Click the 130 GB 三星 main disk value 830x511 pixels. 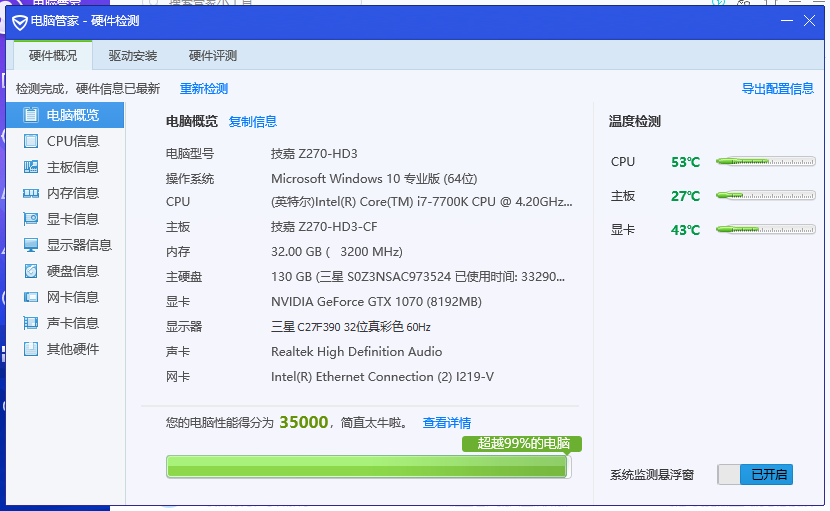coord(418,277)
